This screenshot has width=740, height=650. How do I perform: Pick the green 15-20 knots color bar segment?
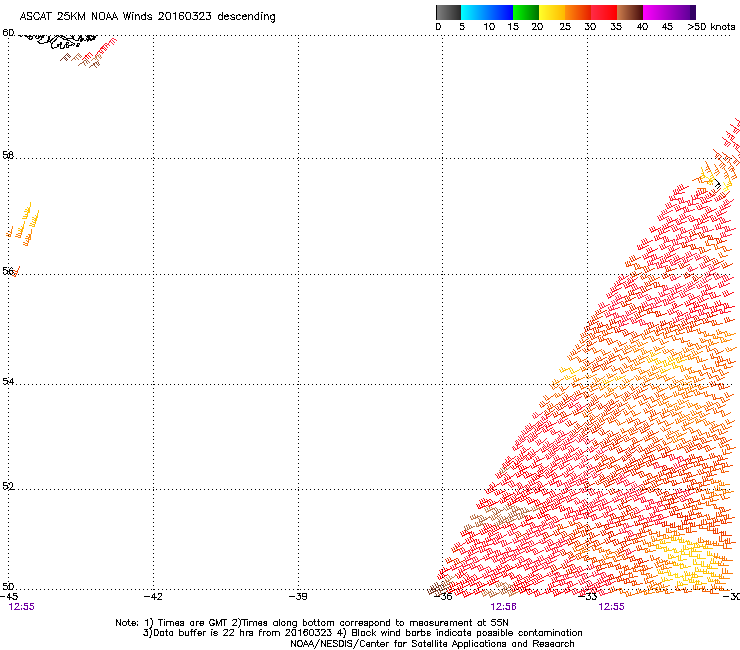pos(526,12)
